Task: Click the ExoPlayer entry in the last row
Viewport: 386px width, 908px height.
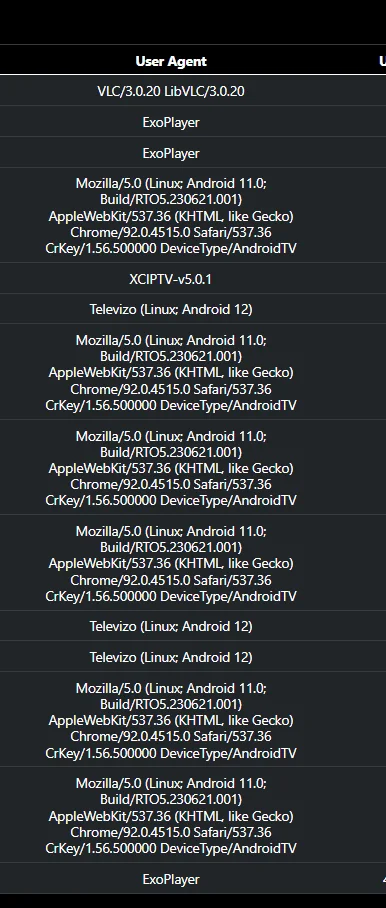Action: [171, 879]
